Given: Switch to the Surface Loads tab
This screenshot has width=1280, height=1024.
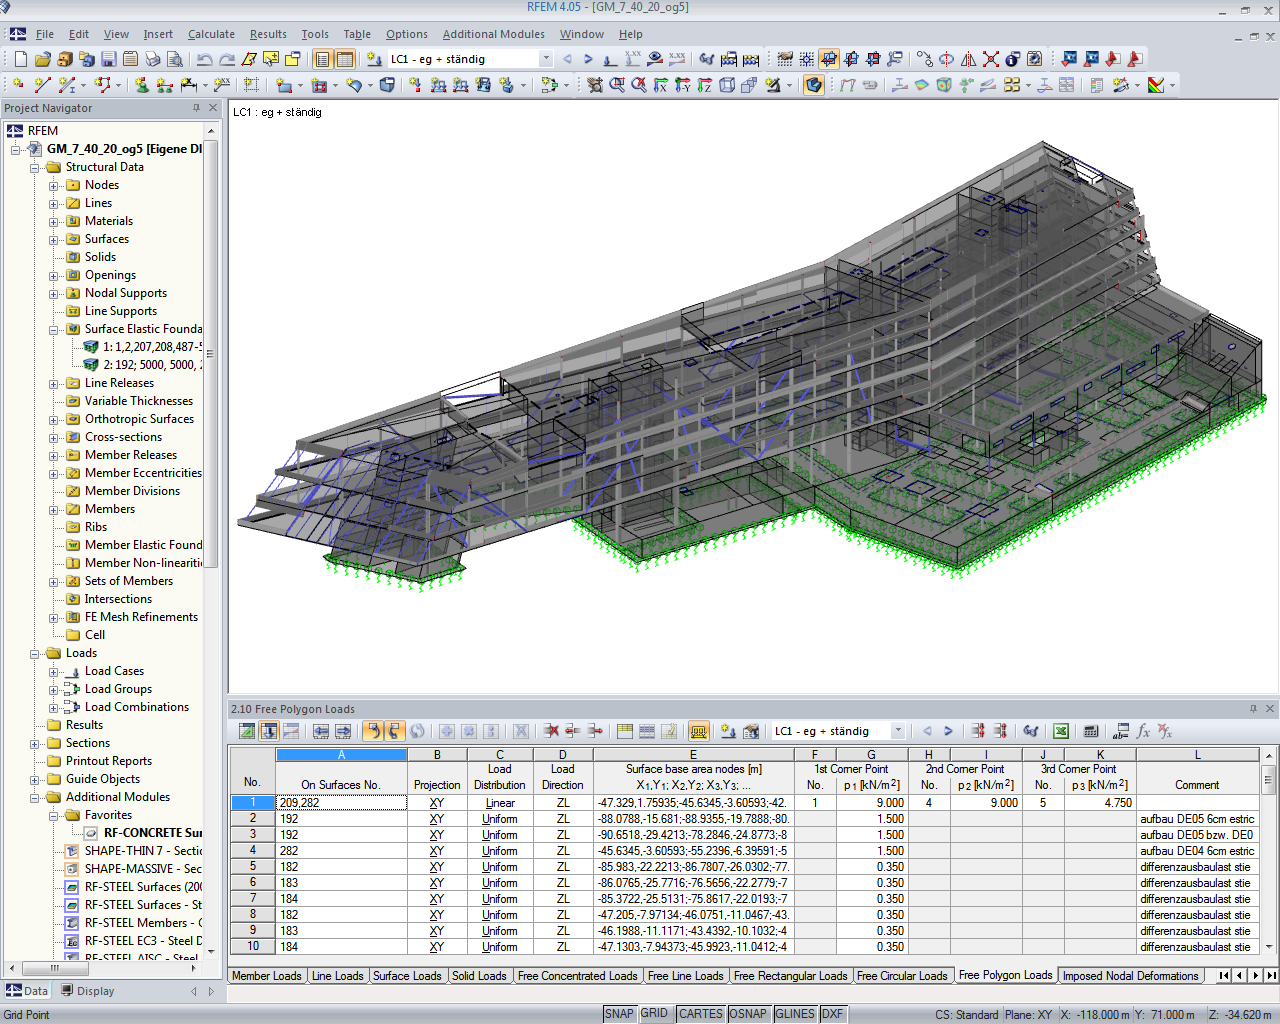Looking at the screenshot, I should 407,976.
